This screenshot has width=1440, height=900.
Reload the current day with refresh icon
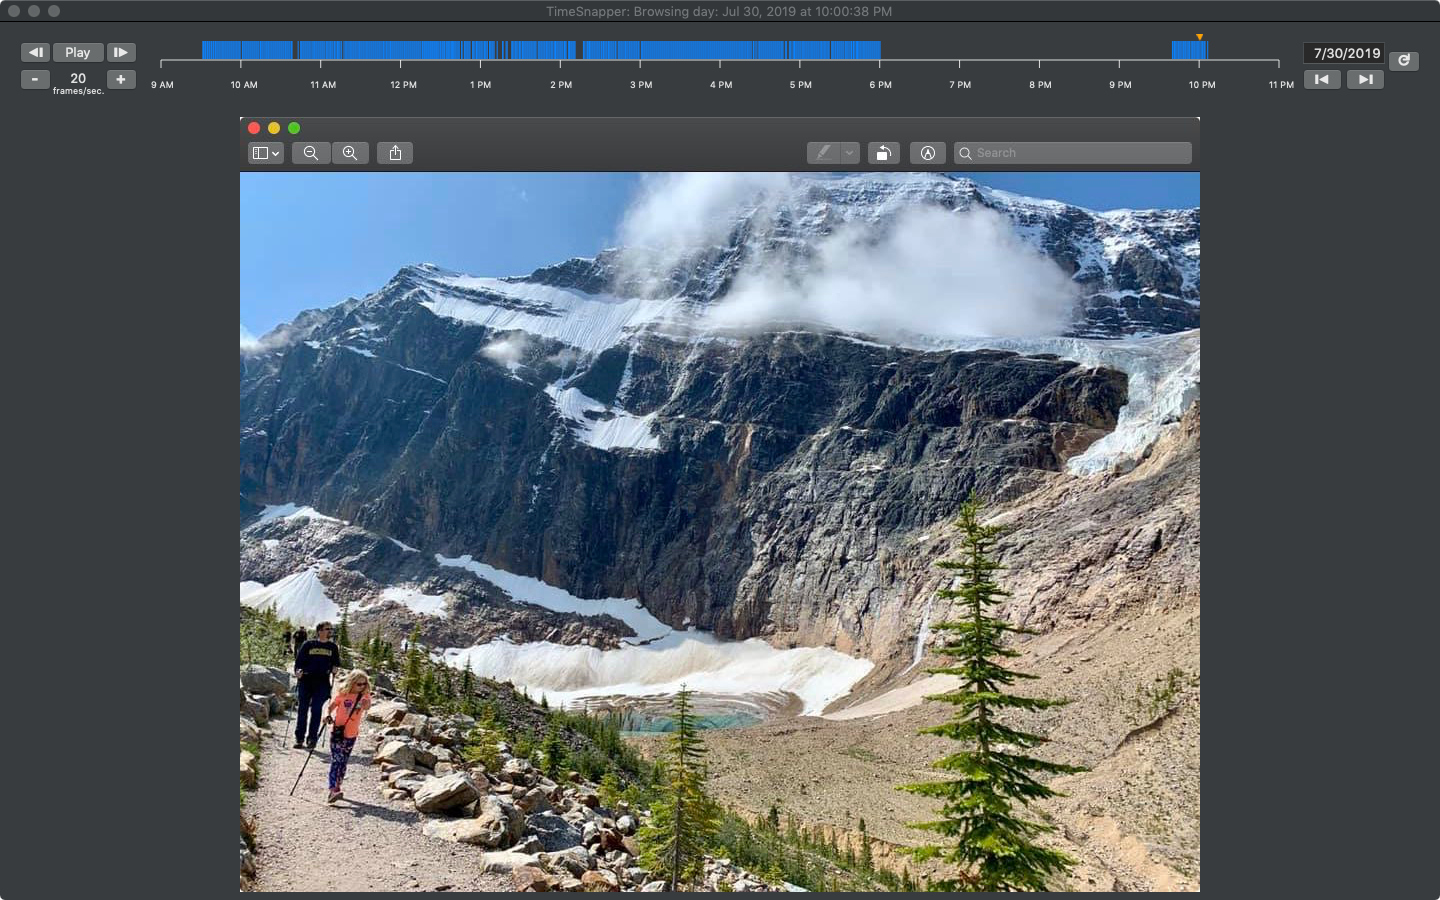1404,61
